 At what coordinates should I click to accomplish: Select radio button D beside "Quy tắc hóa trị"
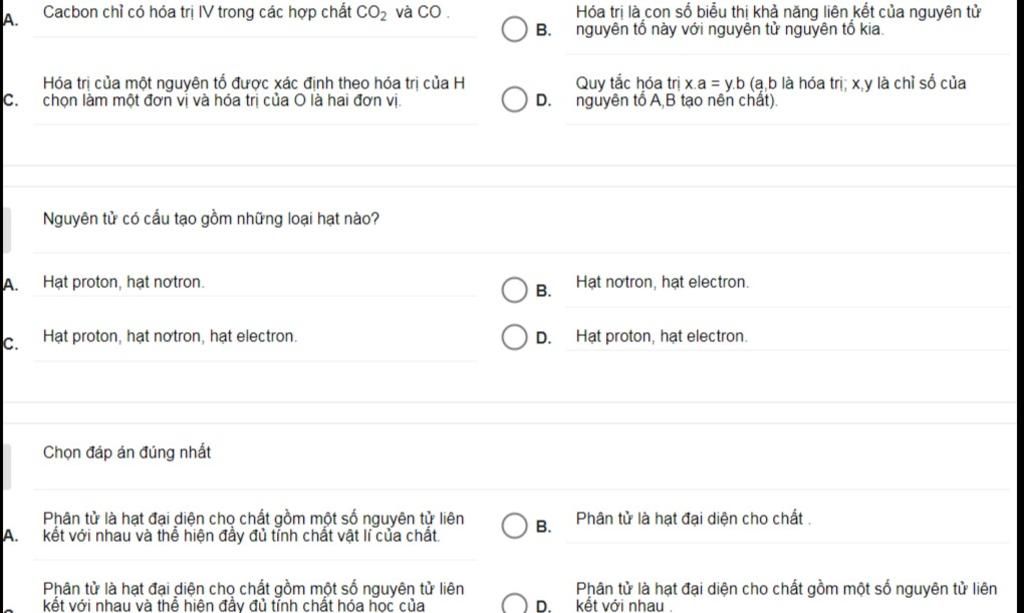tap(513, 100)
